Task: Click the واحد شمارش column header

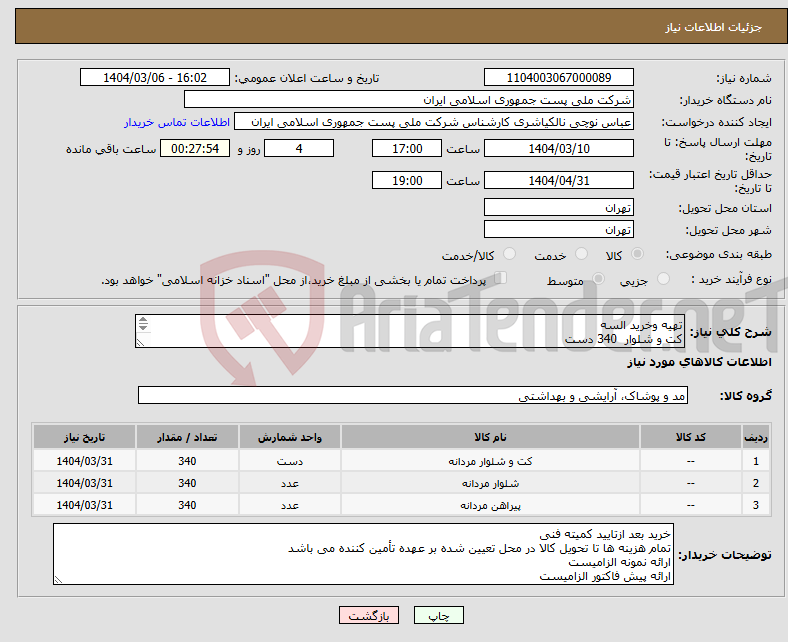Action: (289, 437)
